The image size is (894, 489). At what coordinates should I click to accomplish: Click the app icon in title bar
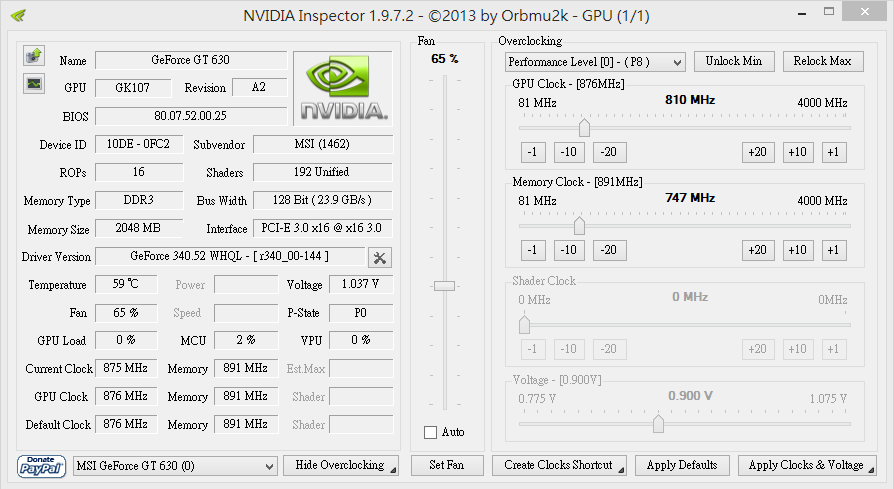18,15
